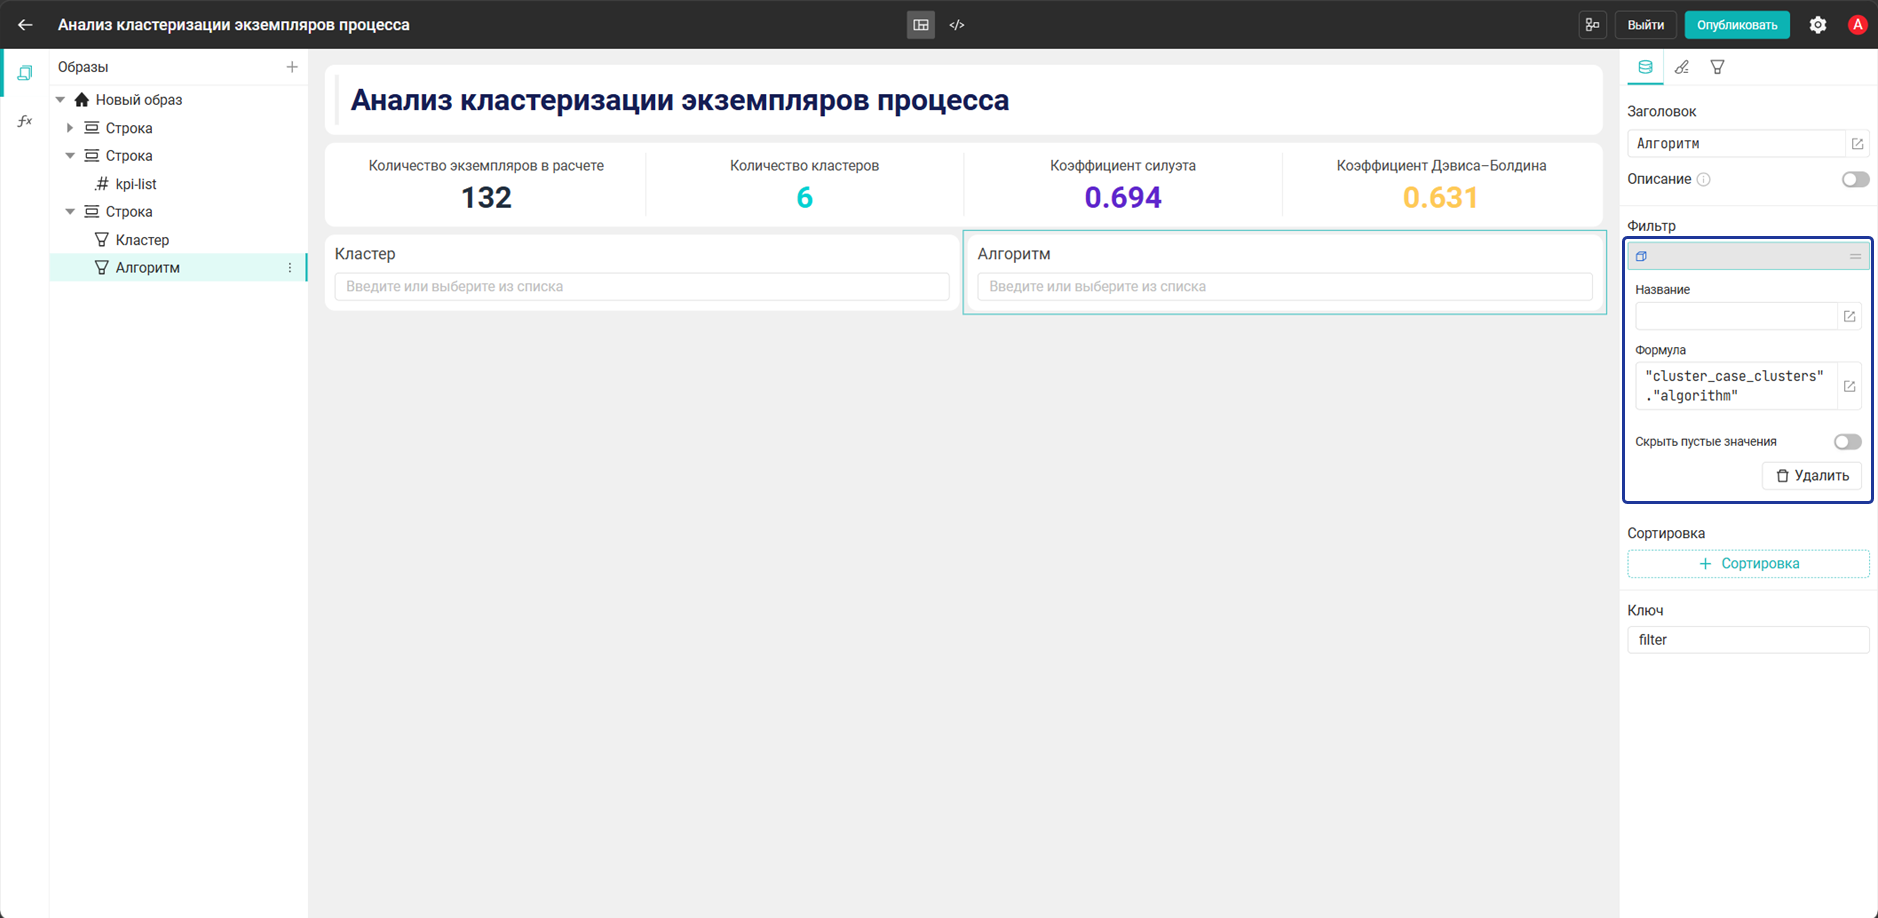Click the 132 экземпляров KPI value

coord(486,198)
